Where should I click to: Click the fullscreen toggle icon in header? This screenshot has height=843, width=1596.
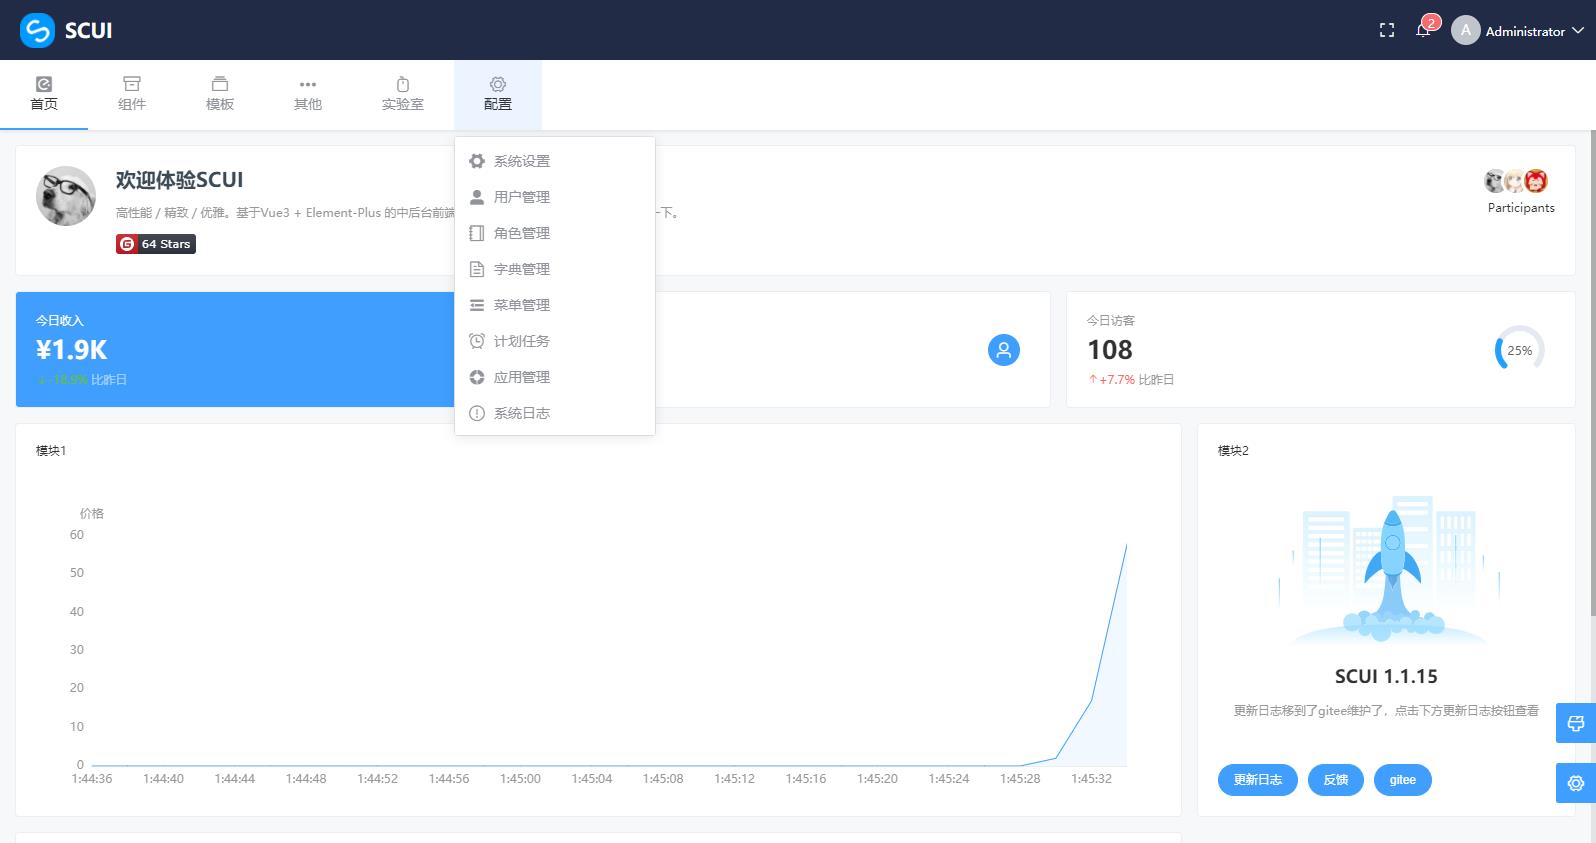pos(1386,31)
